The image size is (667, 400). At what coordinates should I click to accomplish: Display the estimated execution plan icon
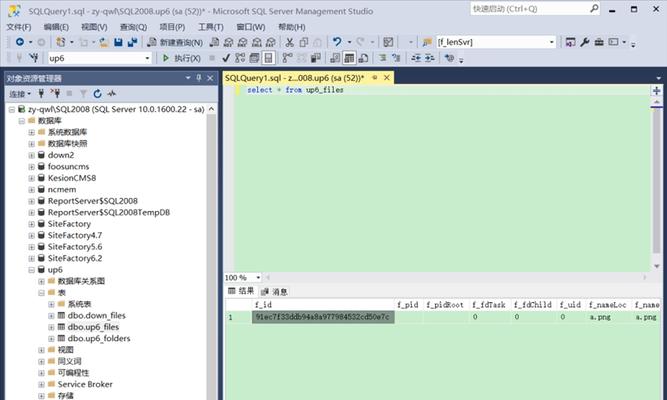click(240, 58)
